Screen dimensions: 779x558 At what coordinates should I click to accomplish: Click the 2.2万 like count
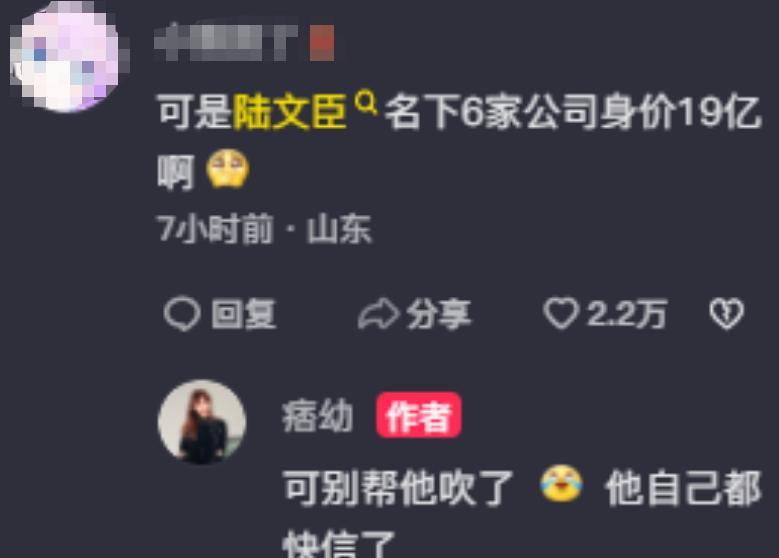click(626, 314)
